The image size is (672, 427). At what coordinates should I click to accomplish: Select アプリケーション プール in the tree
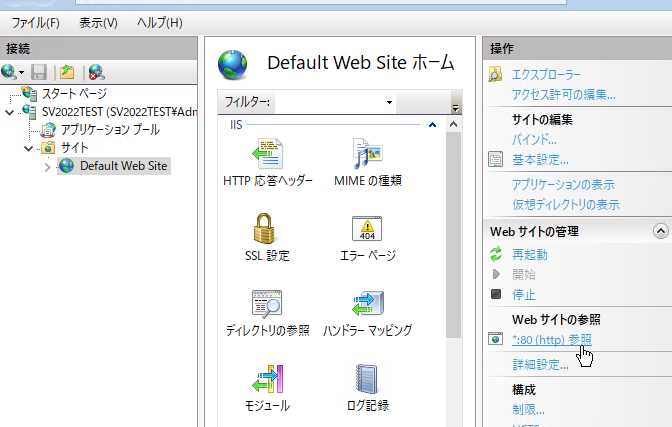[110, 129]
